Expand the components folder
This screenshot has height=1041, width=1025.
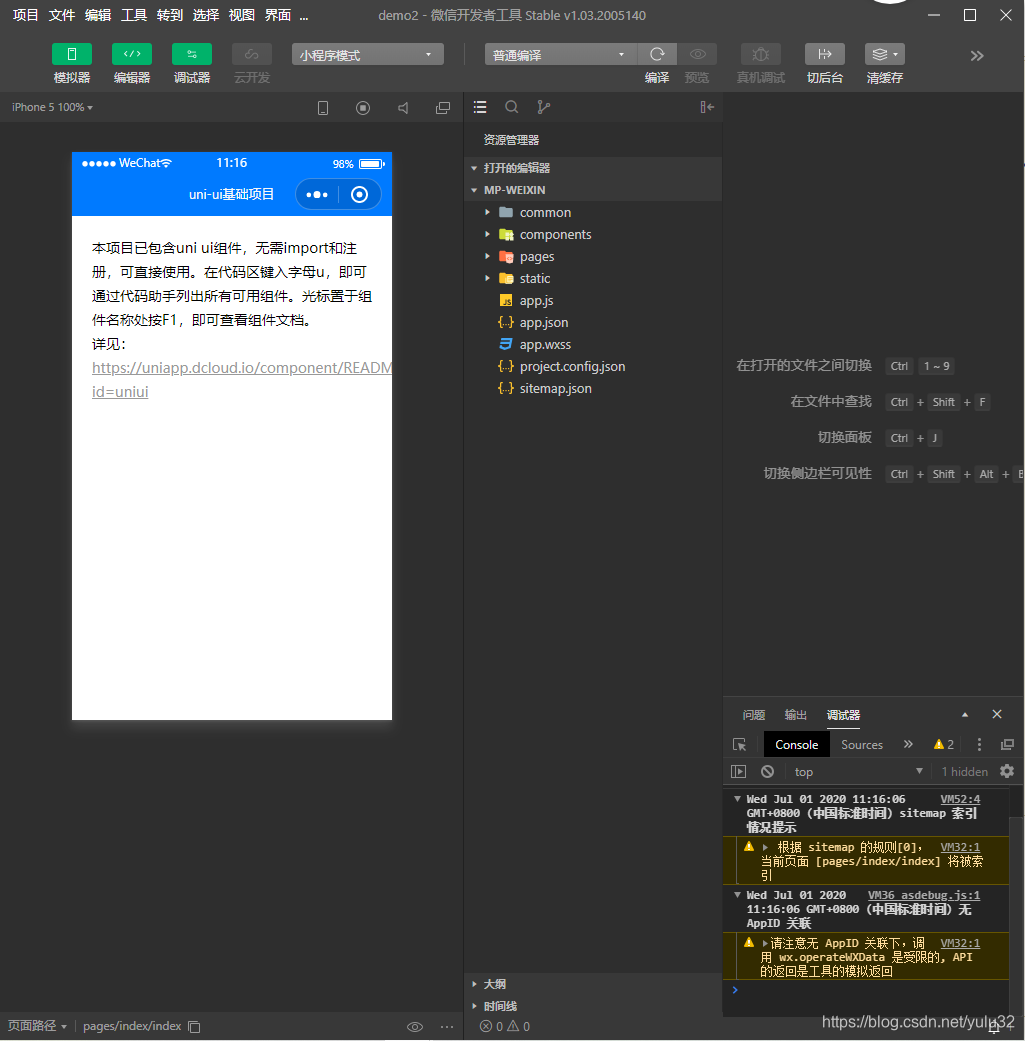[555, 235]
